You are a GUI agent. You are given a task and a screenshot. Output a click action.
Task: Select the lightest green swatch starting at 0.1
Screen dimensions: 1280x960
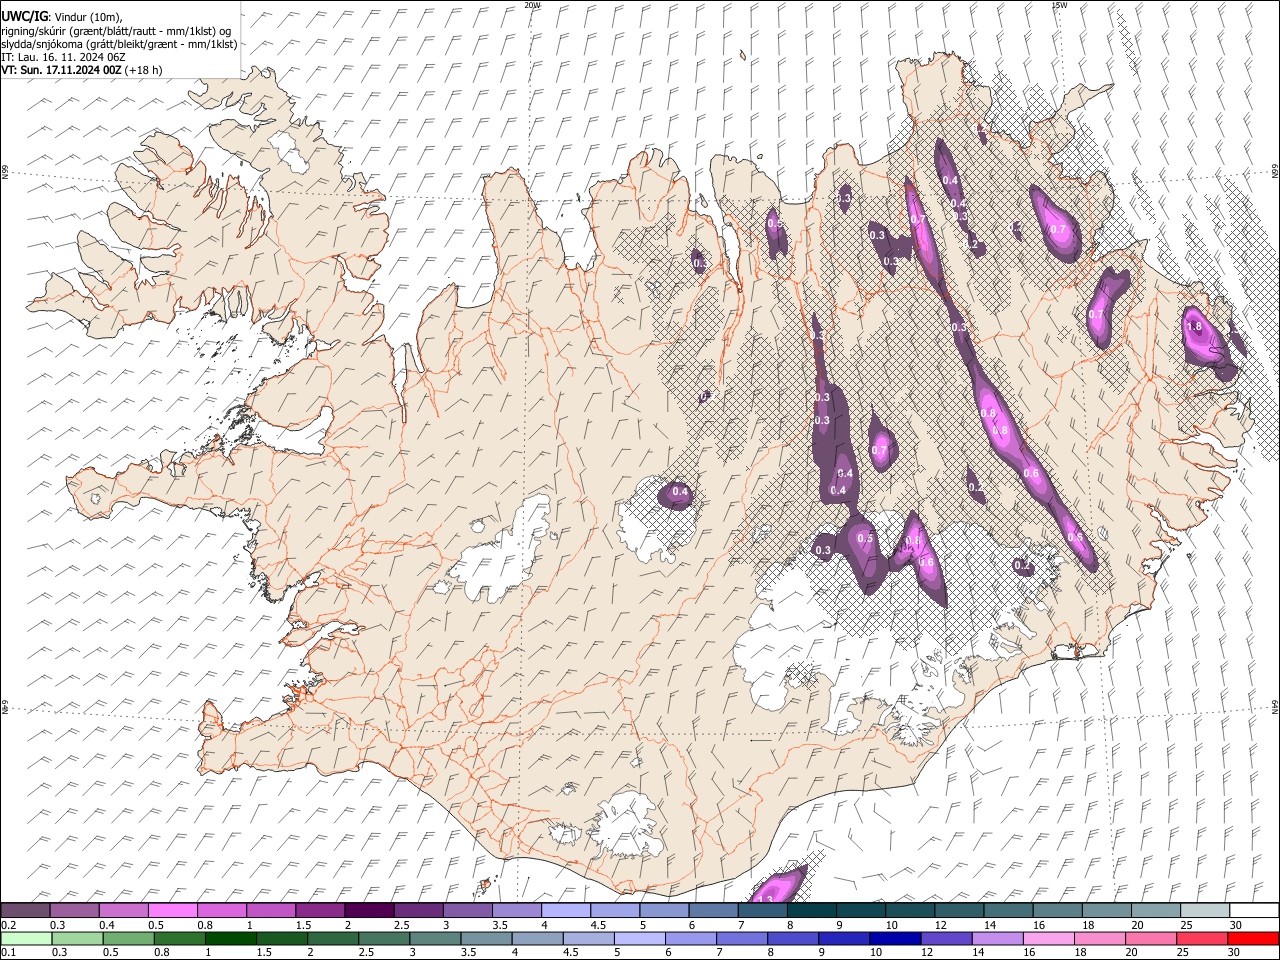27,938
